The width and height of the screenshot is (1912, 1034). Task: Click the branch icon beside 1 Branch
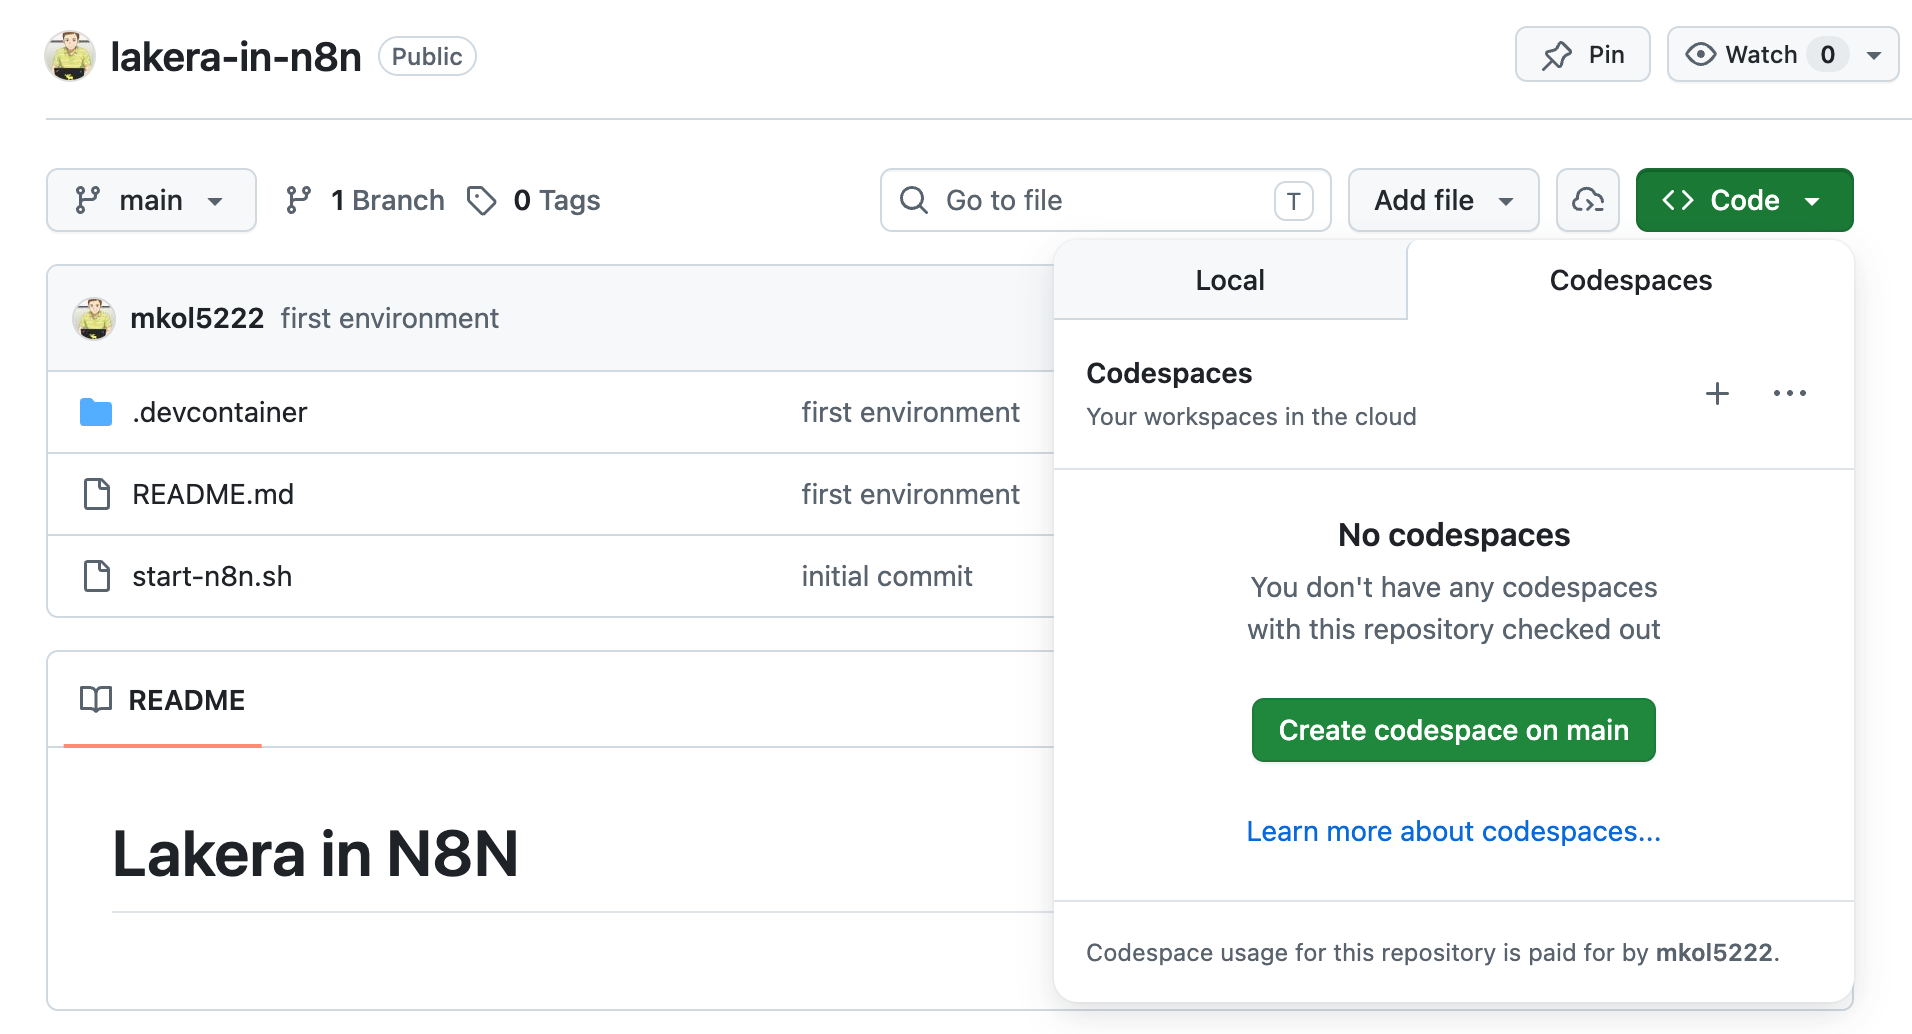coord(298,200)
